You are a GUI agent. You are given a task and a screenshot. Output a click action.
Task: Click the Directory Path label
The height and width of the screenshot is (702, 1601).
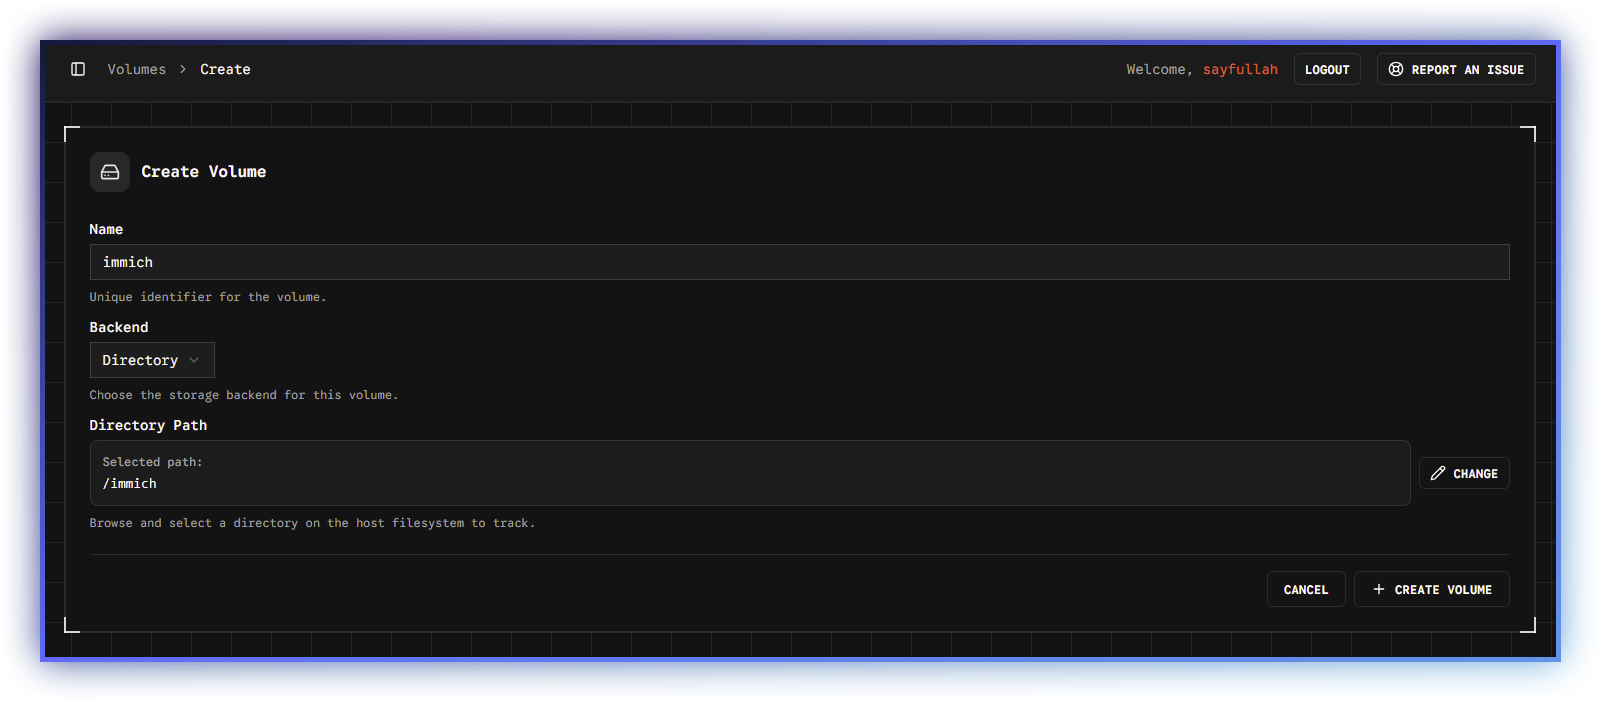(148, 425)
